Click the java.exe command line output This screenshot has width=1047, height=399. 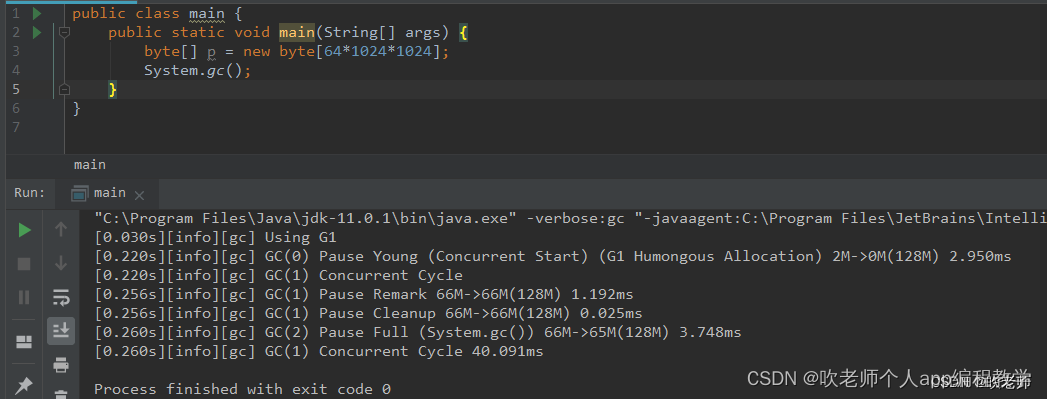pos(570,218)
